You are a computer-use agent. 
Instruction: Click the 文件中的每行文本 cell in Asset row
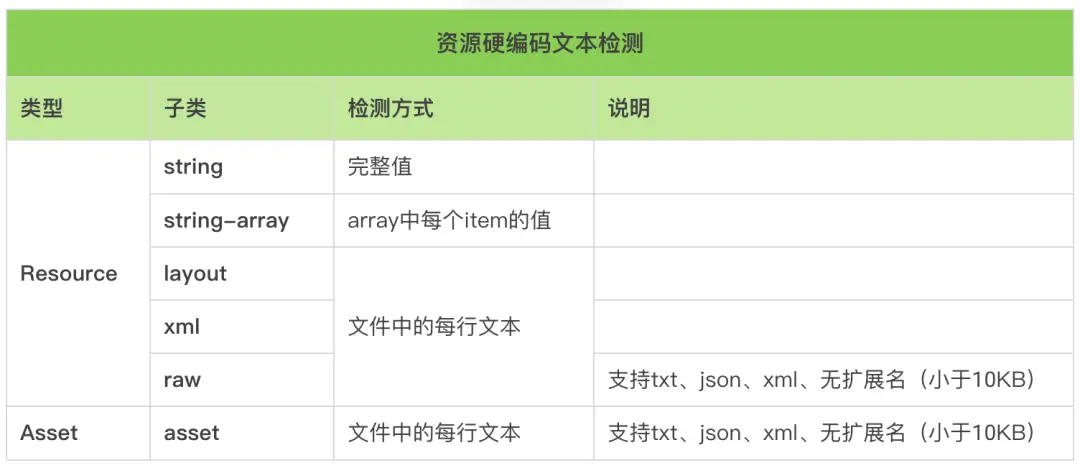434,433
